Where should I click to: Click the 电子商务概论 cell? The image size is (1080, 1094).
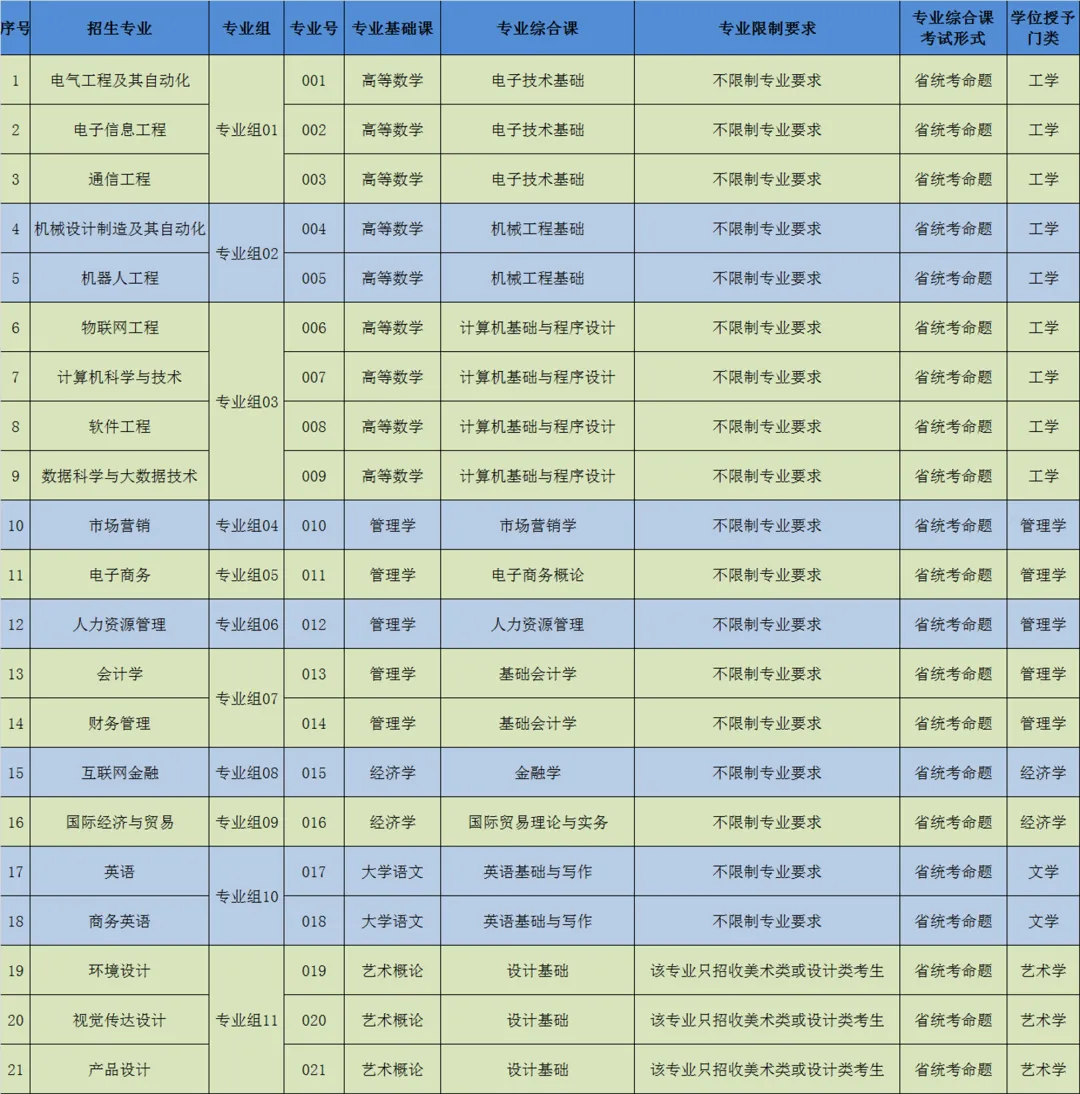click(x=537, y=575)
